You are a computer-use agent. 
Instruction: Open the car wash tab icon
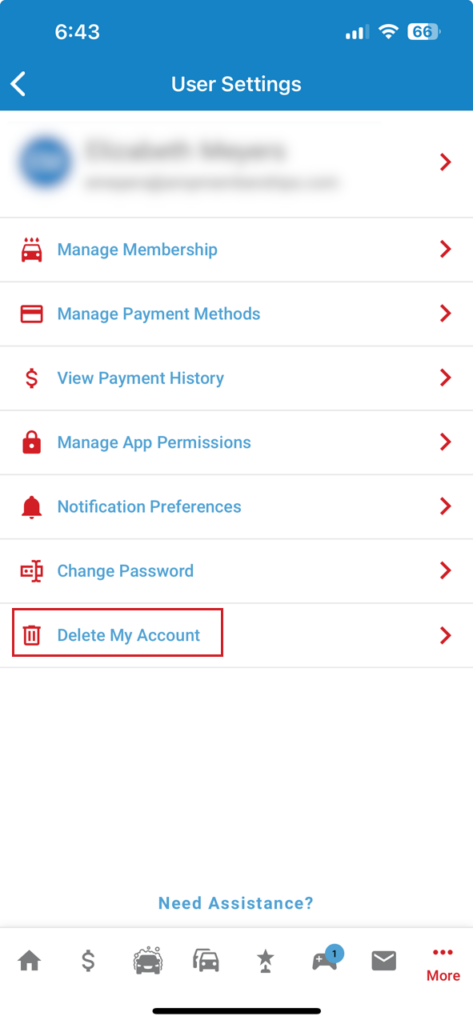(147, 961)
